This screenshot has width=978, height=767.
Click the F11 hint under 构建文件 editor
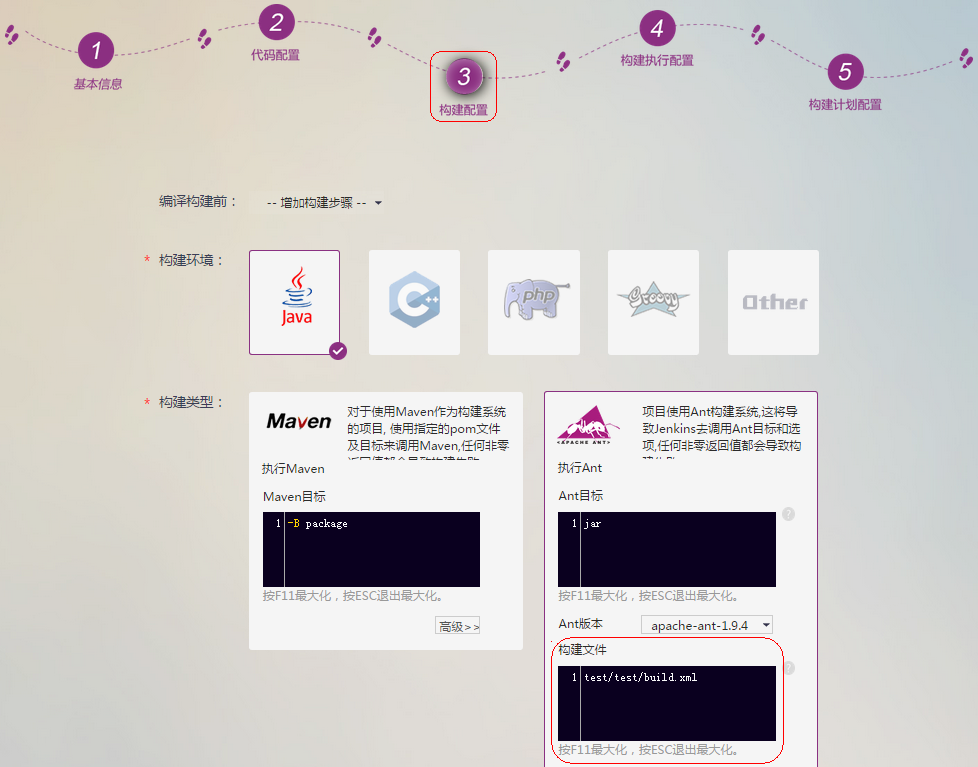(649, 750)
